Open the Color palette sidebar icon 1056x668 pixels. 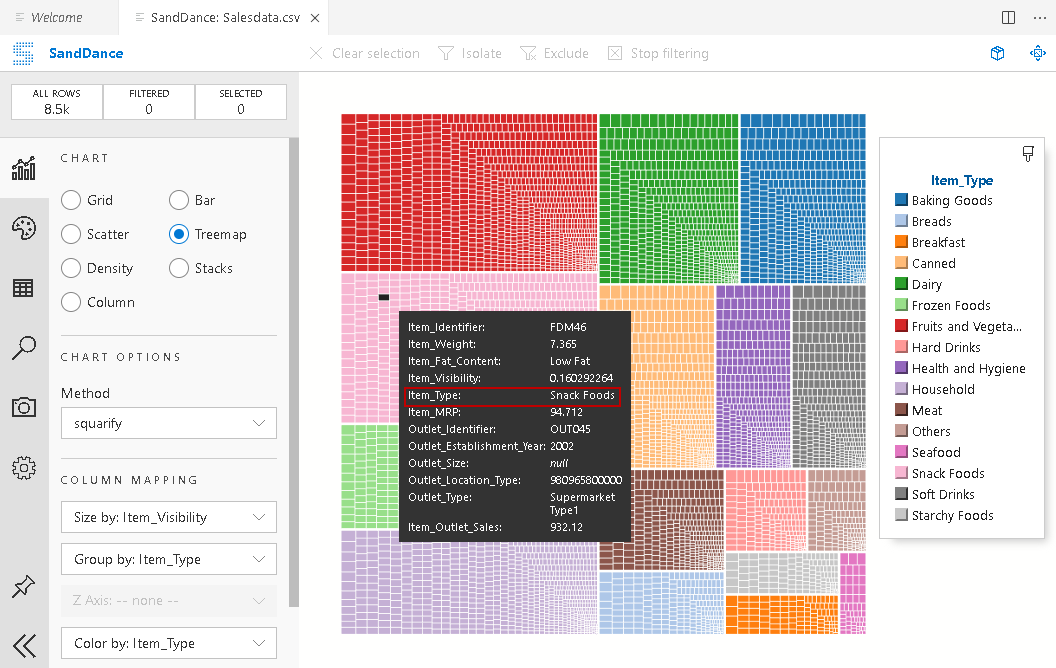[24, 229]
